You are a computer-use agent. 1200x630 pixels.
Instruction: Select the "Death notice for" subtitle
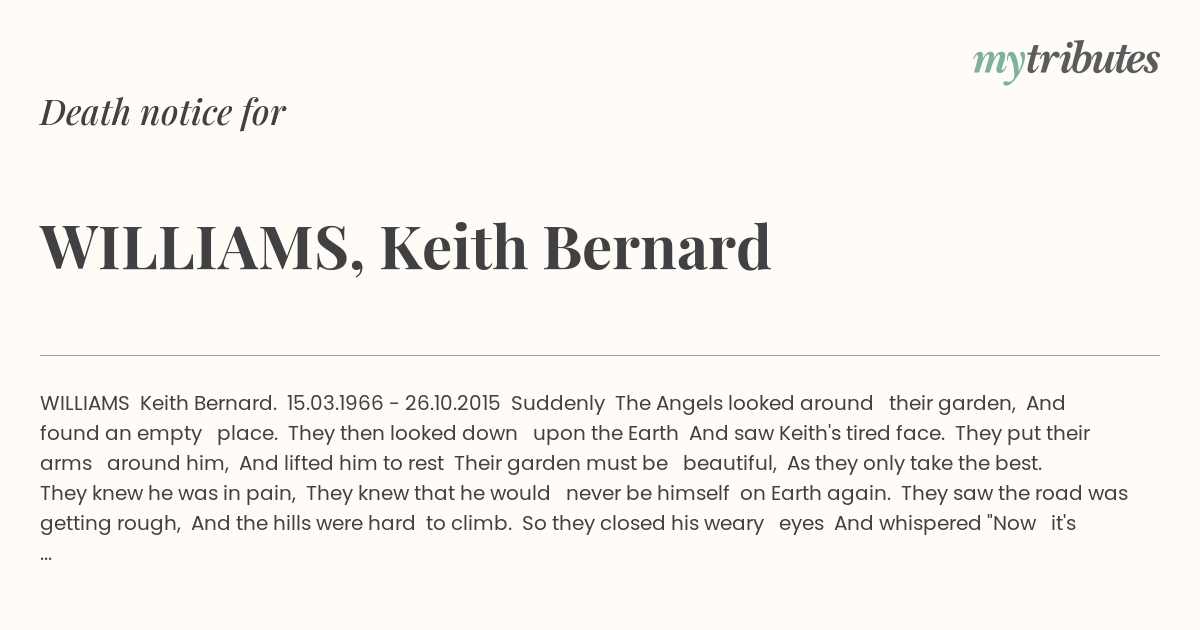coord(163,112)
